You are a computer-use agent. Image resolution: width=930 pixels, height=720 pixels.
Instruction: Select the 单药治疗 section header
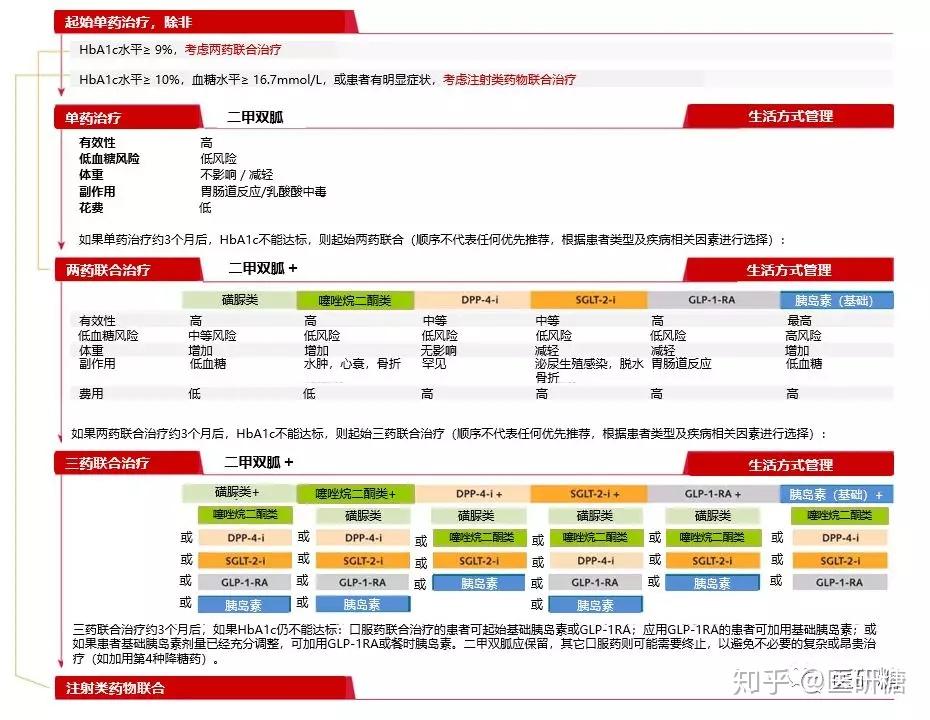(x=126, y=117)
